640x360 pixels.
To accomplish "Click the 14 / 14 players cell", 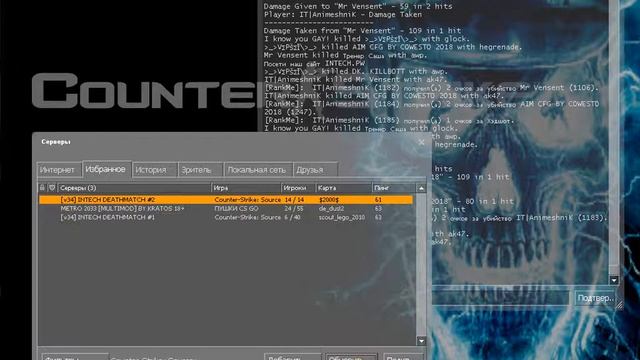I will (x=294, y=200).
